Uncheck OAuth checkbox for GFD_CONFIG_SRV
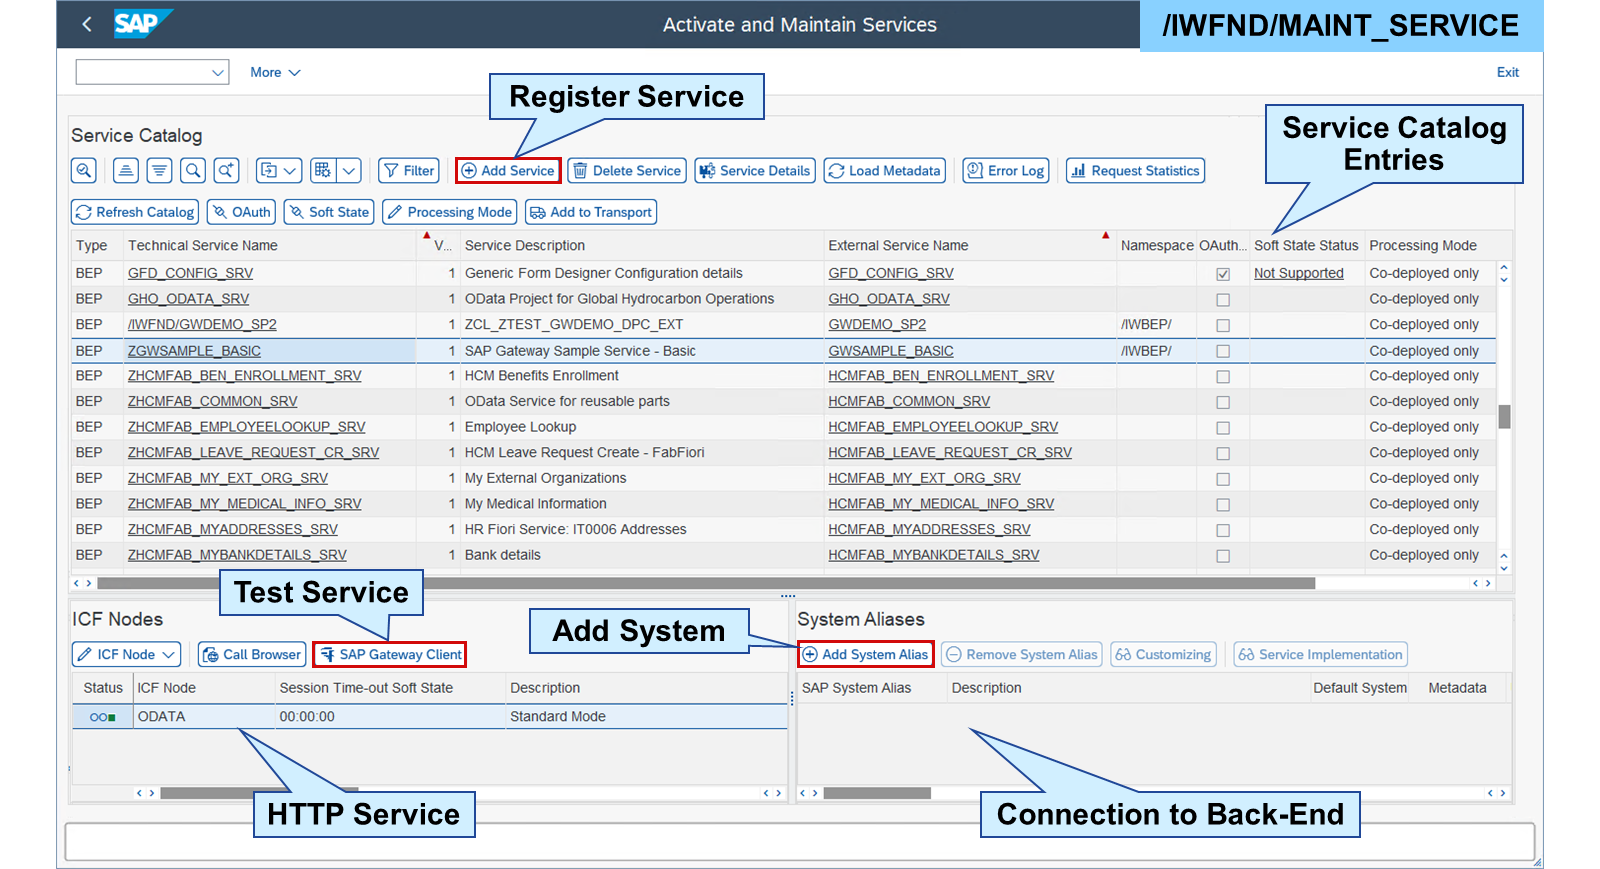 [1222, 274]
